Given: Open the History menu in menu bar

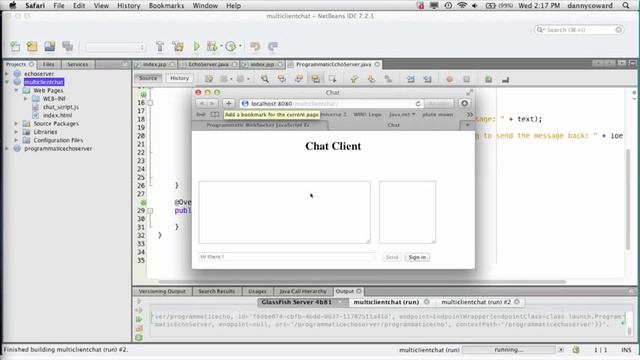Looking at the screenshot, I should pyautogui.click(x=129, y=6).
